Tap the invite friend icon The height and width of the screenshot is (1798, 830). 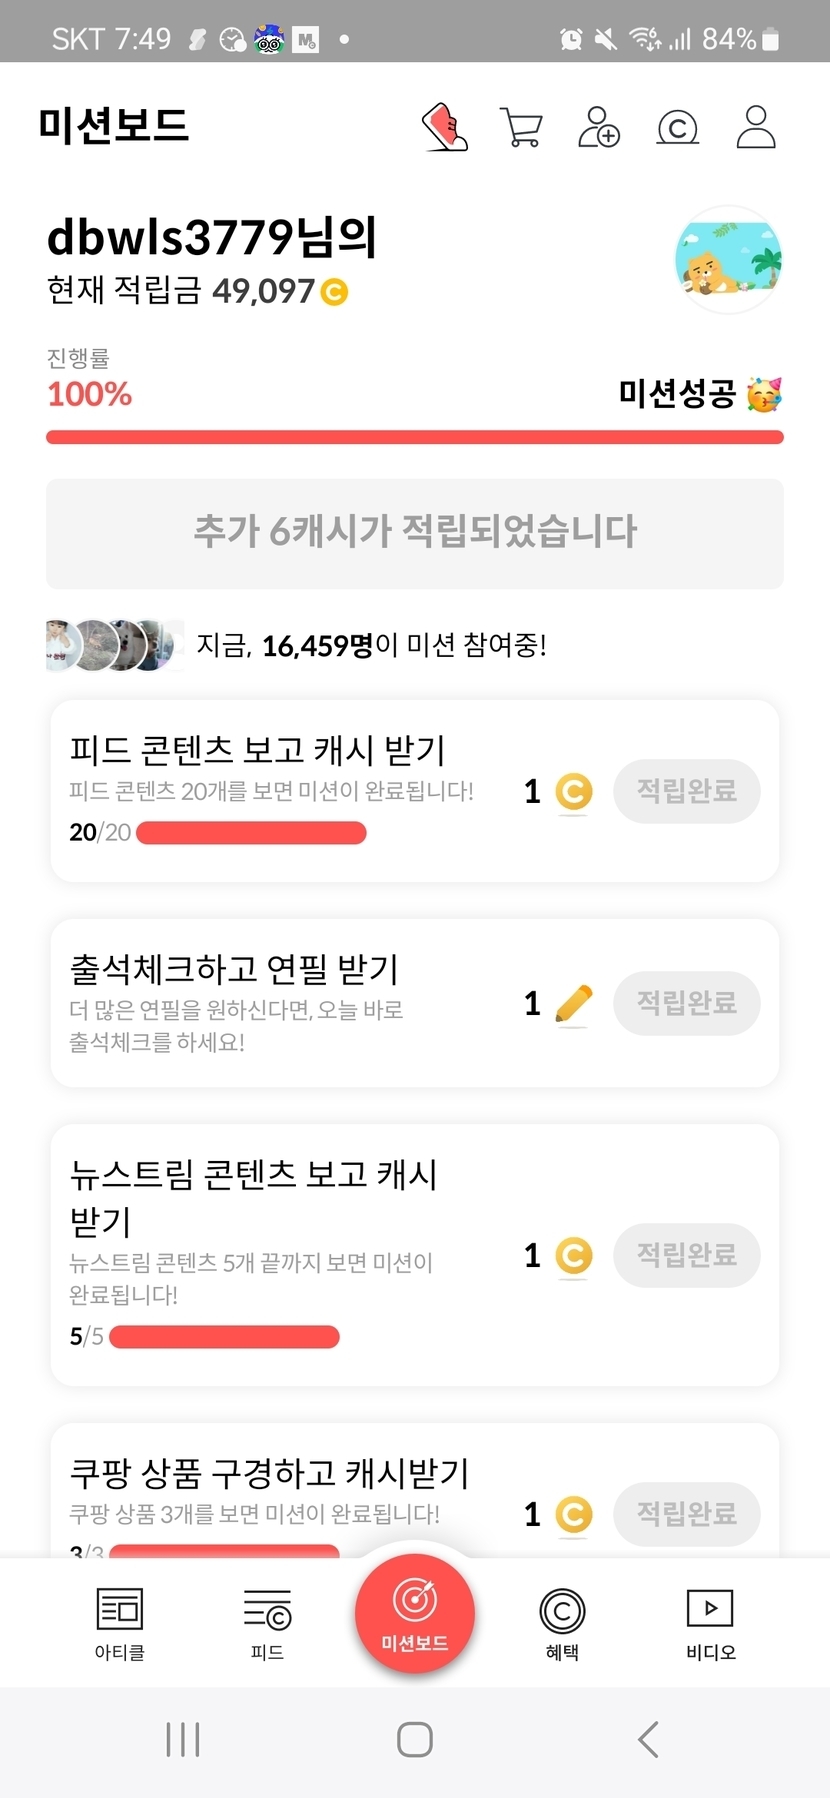point(598,127)
